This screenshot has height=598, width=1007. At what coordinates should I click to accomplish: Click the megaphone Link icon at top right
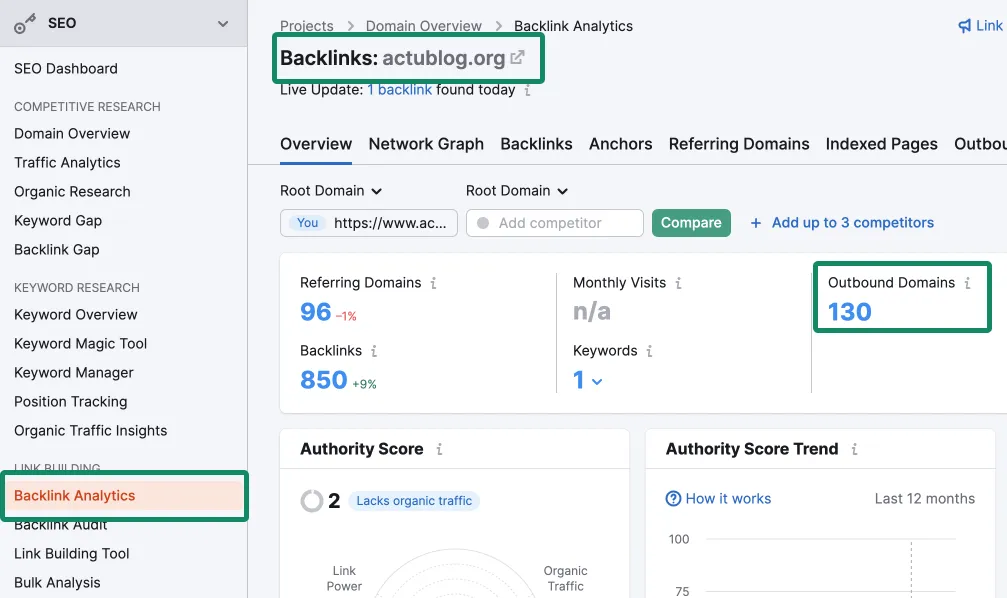(965, 26)
